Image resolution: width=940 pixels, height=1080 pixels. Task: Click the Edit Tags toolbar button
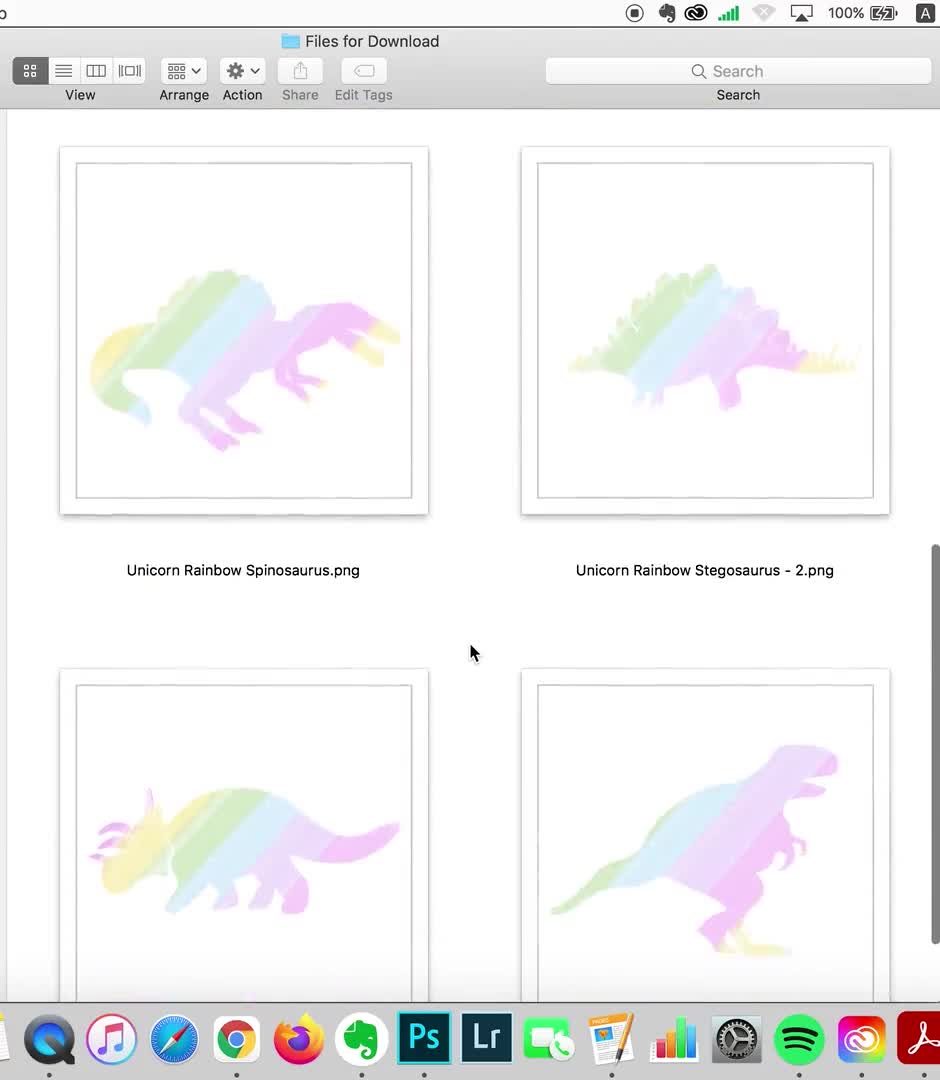coord(363,70)
